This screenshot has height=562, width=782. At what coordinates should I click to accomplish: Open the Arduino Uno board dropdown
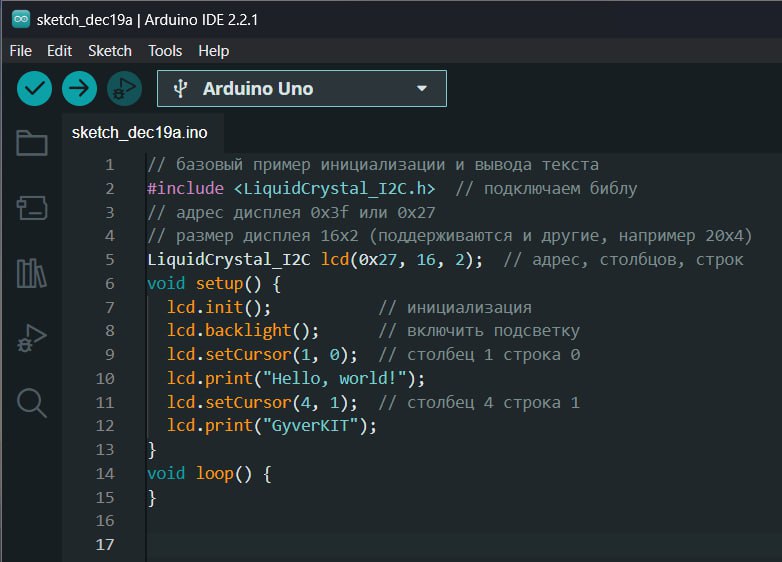(x=302, y=89)
